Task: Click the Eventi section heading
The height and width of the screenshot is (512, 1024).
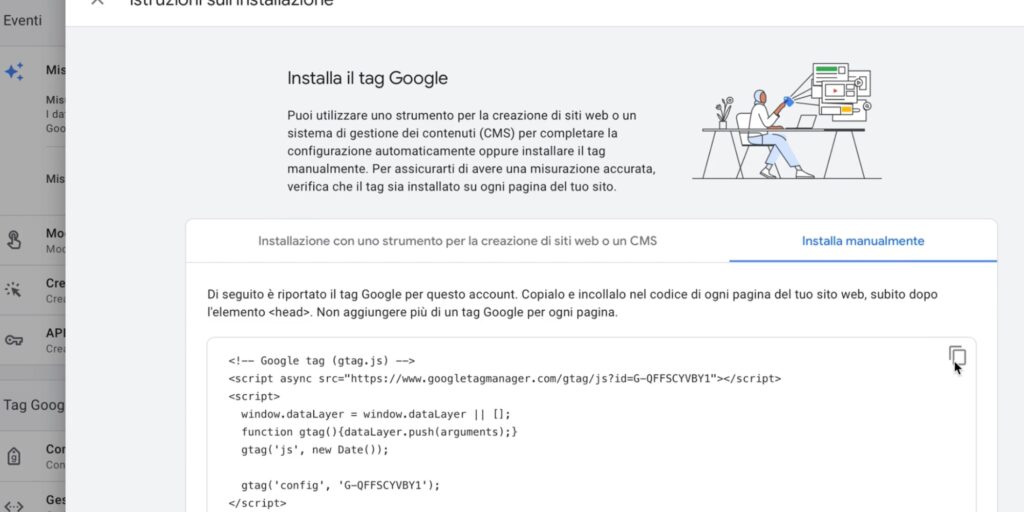Action: 23,20
